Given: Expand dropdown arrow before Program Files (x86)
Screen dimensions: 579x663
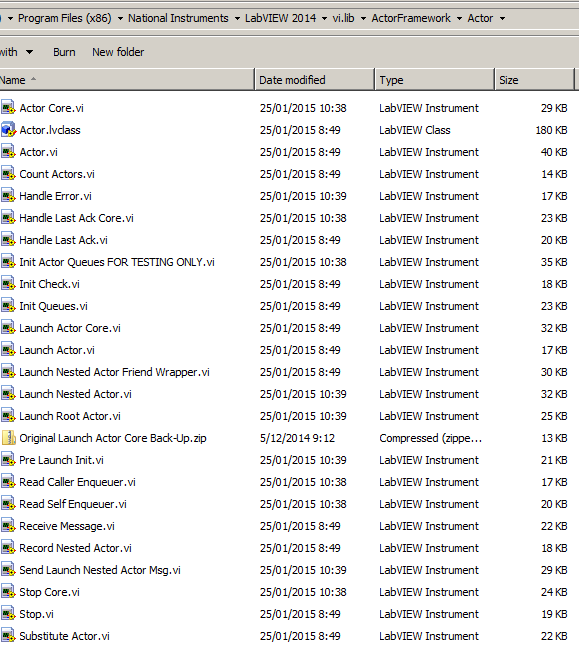Looking at the screenshot, I should [x=10, y=19].
